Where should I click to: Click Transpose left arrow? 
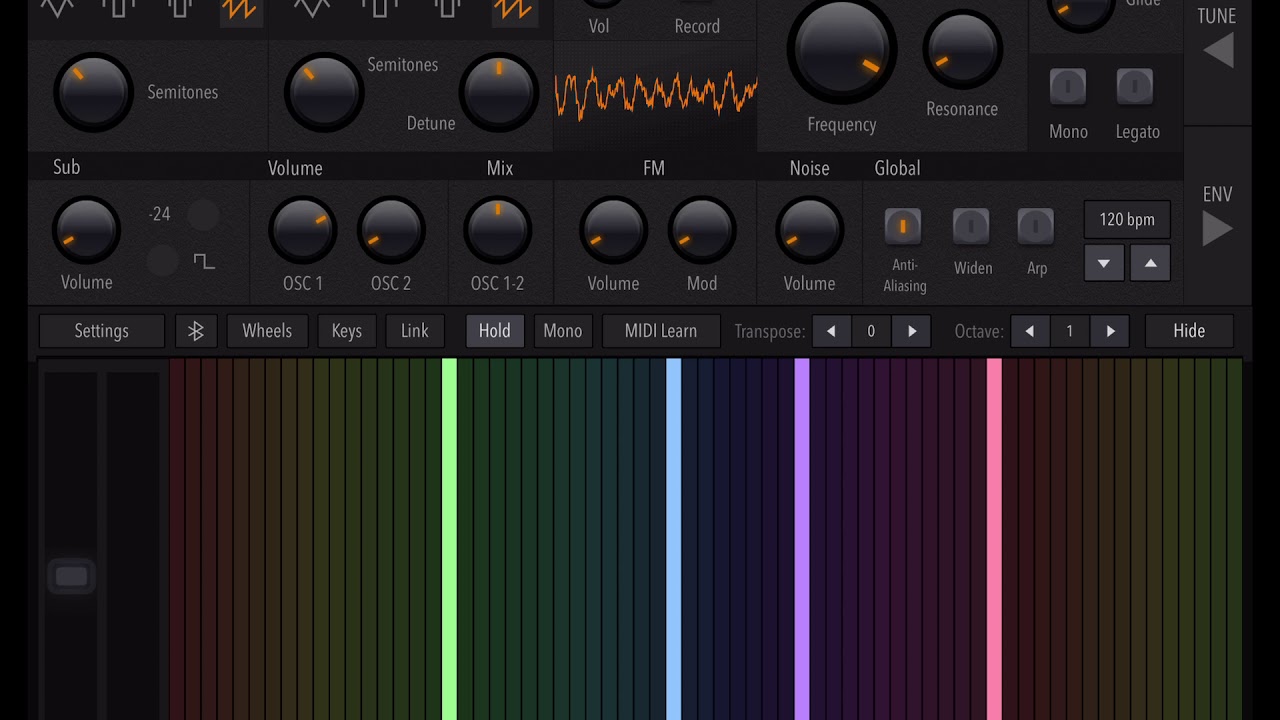tap(831, 331)
